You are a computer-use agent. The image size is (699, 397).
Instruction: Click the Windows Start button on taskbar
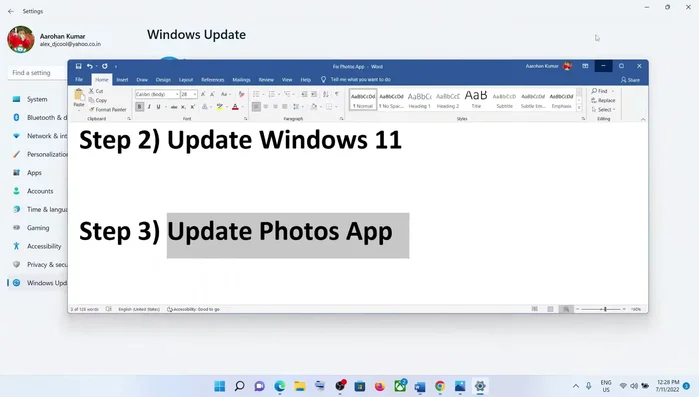pyautogui.click(x=220, y=386)
